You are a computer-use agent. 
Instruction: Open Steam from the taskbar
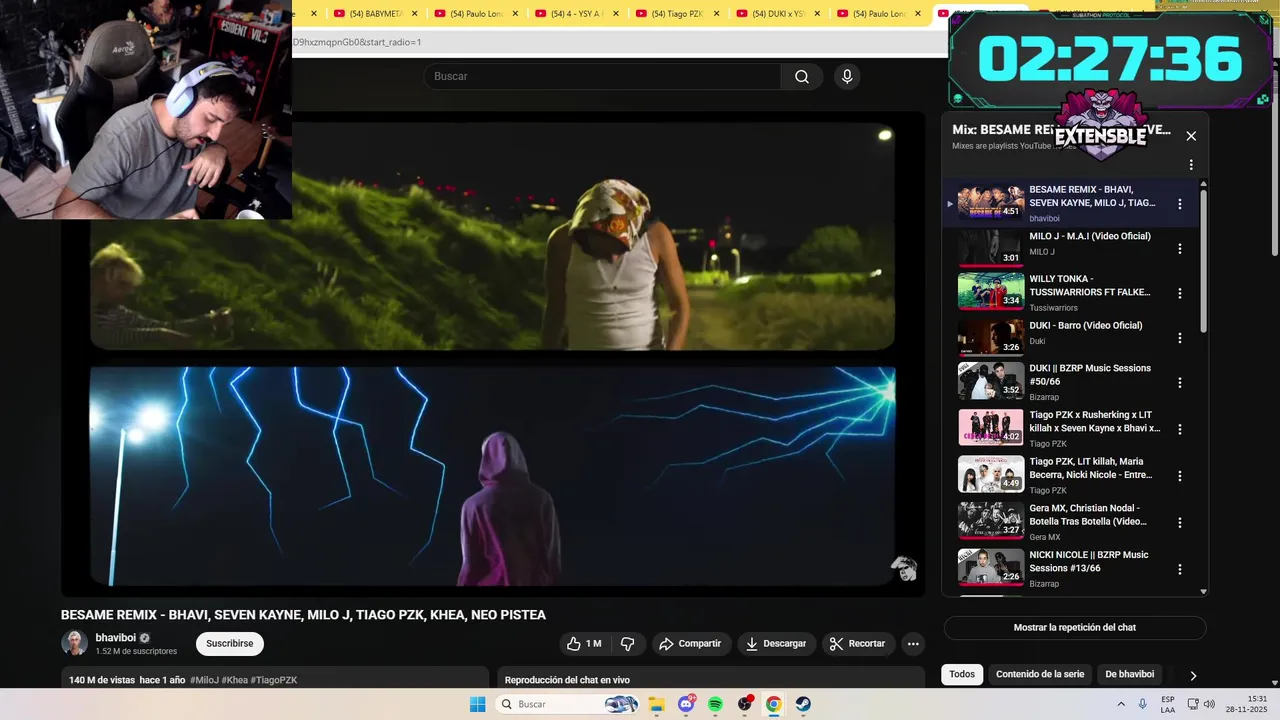[x=803, y=704]
